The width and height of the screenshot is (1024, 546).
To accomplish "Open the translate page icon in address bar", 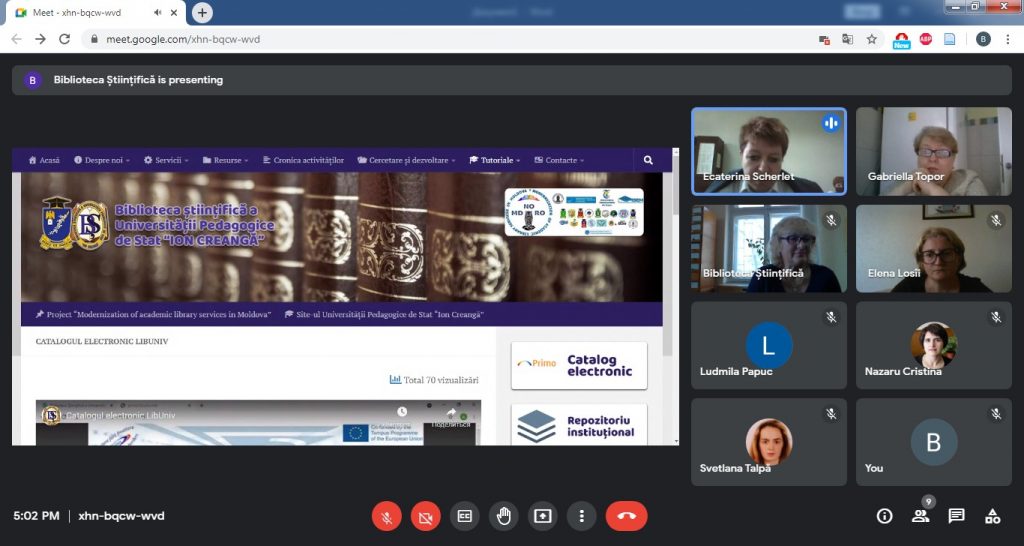I will coord(848,39).
